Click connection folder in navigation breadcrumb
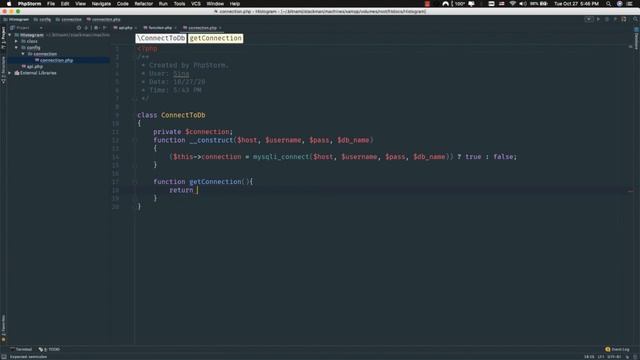 (69, 19)
